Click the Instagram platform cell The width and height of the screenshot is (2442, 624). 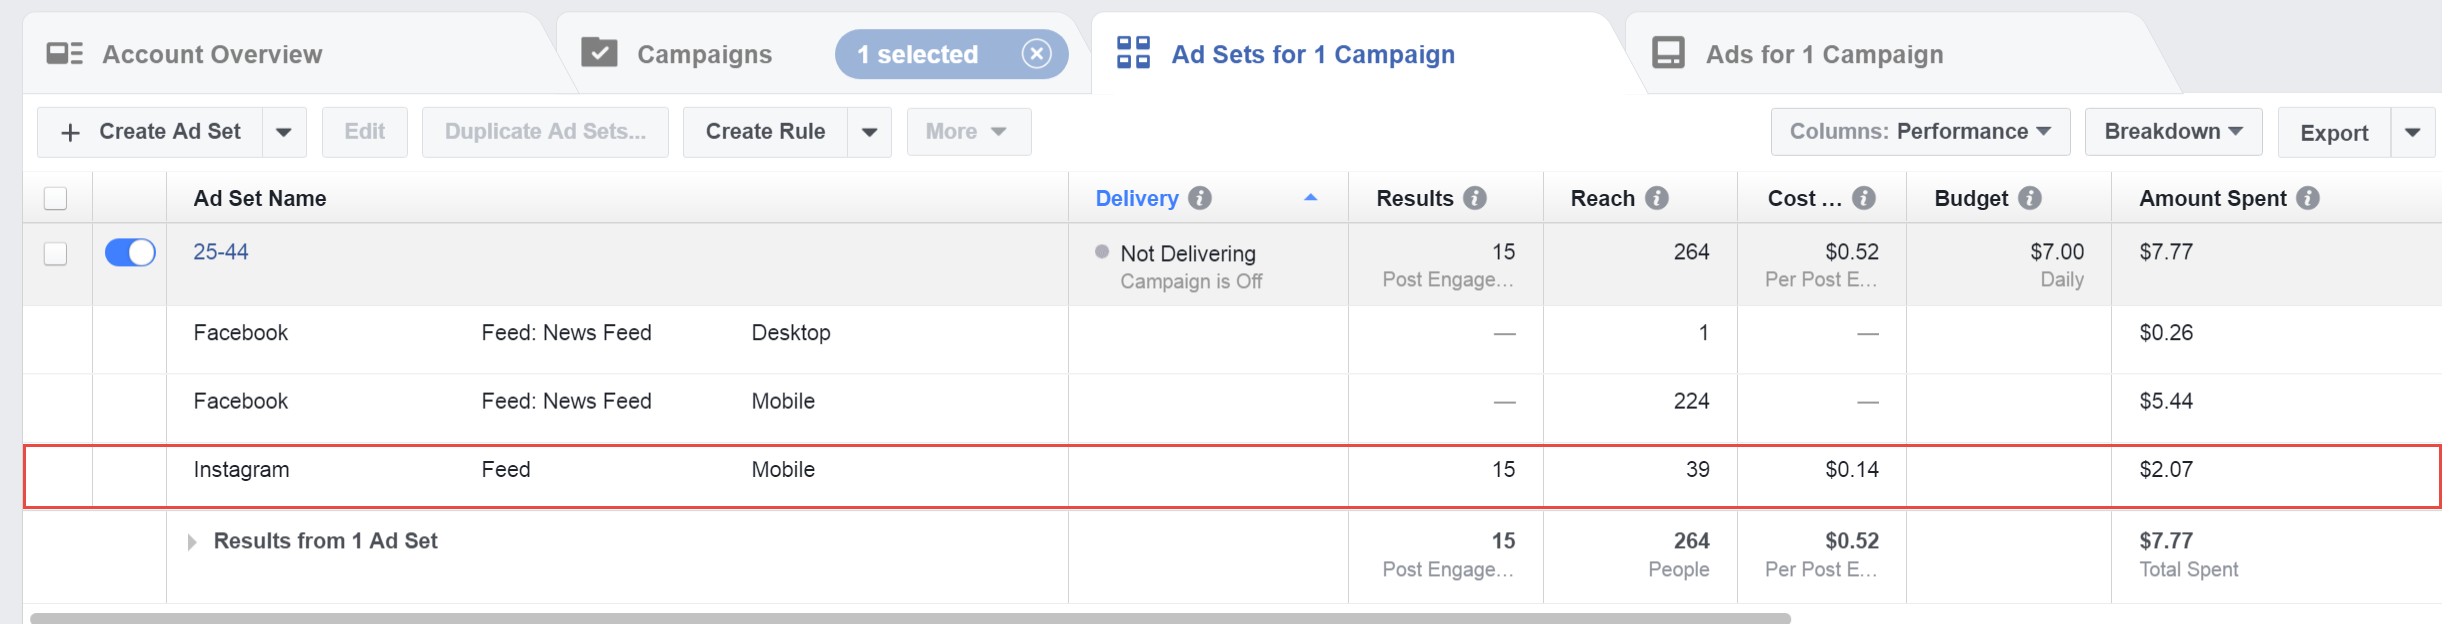tap(241, 470)
